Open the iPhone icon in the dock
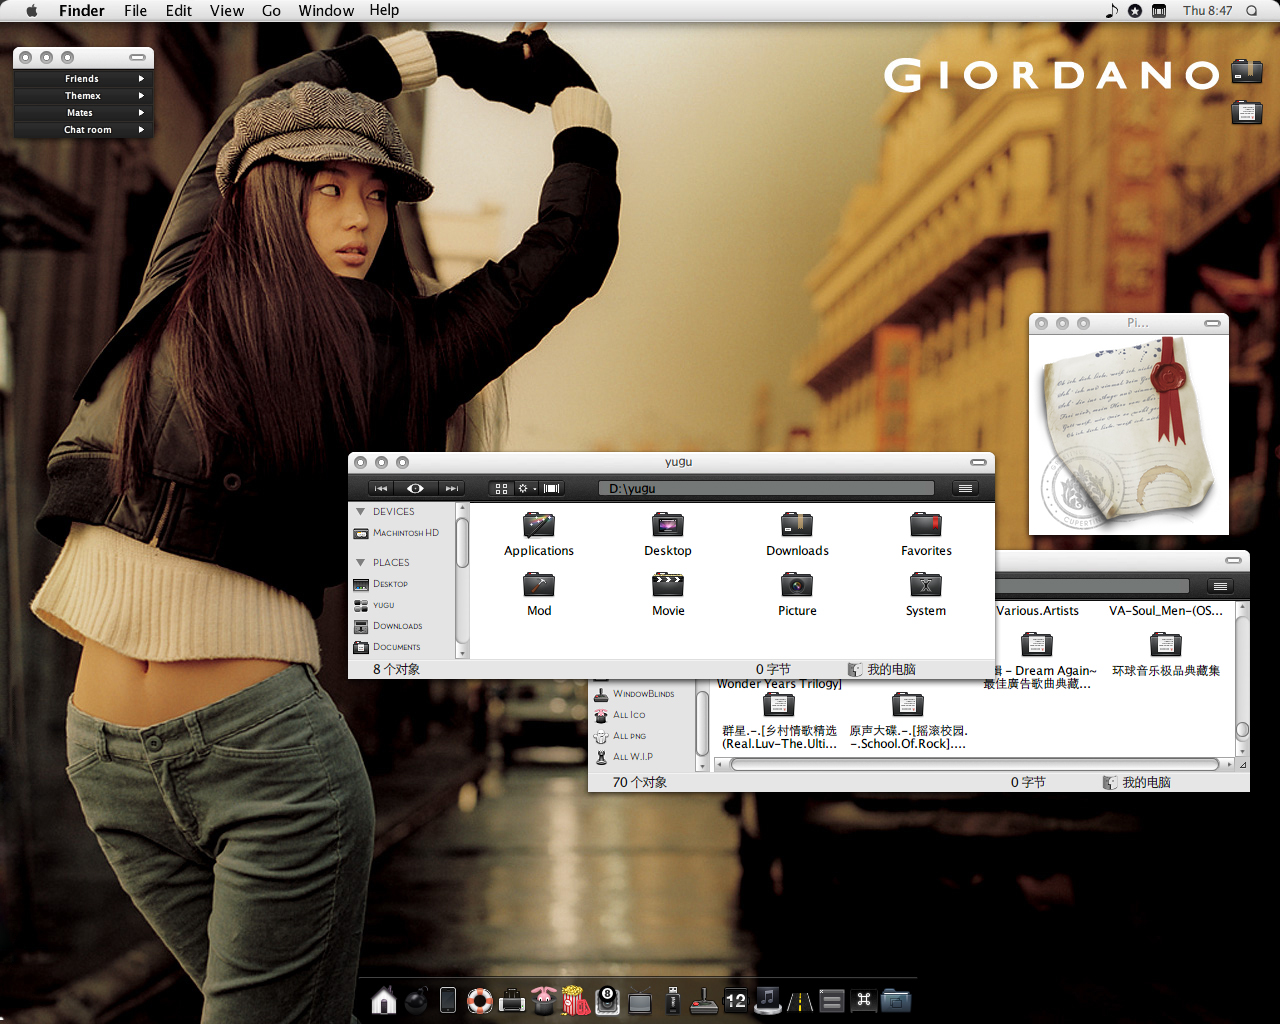This screenshot has width=1280, height=1024. tap(448, 1000)
